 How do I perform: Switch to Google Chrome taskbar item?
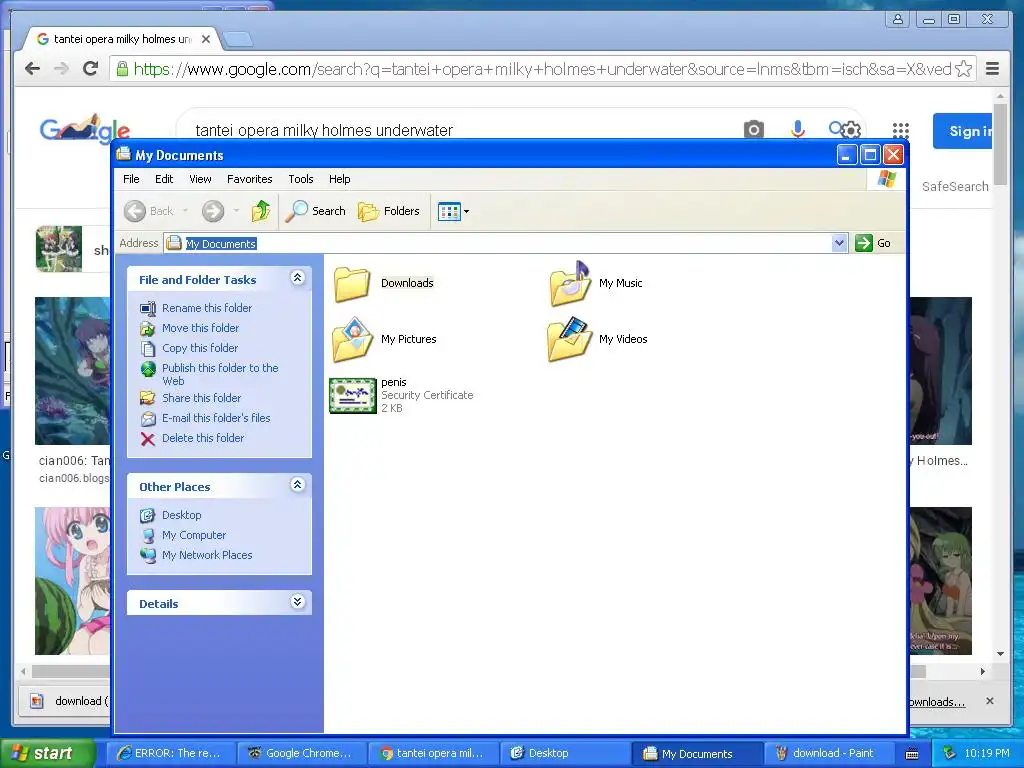coord(301,754)
